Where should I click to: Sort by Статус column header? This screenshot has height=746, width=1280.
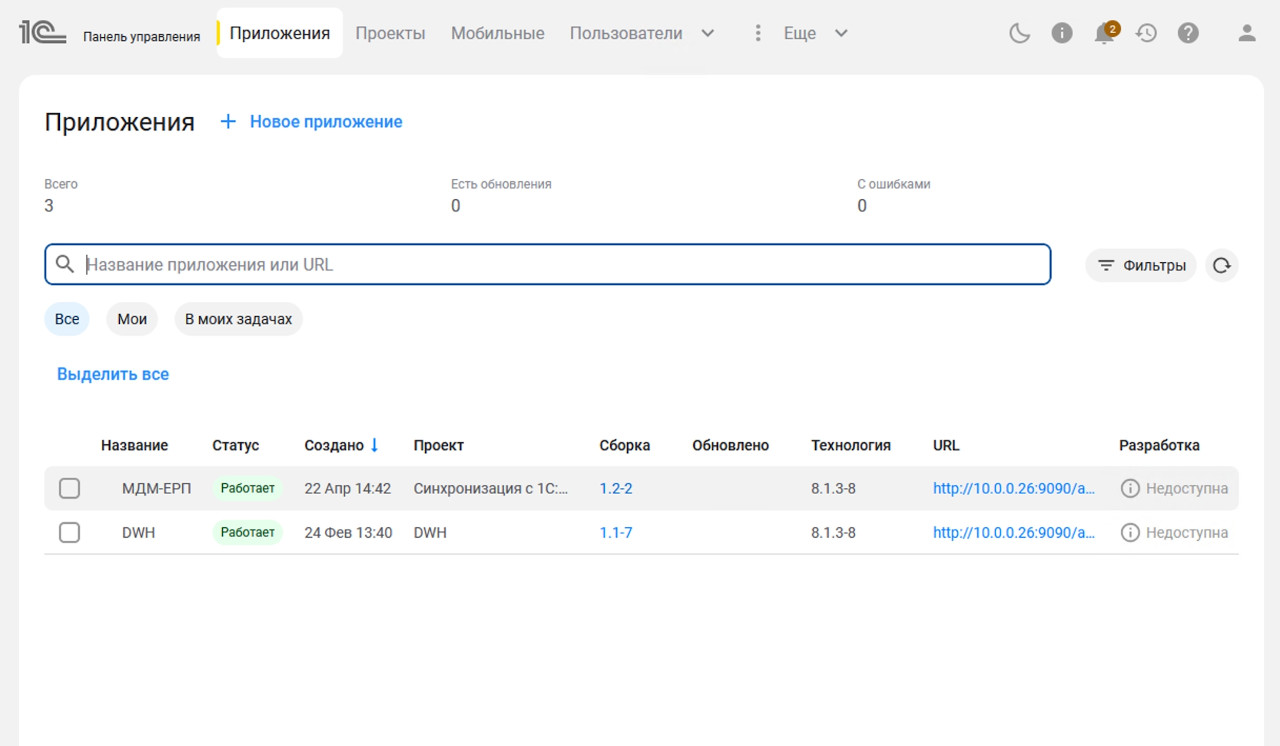236,445
